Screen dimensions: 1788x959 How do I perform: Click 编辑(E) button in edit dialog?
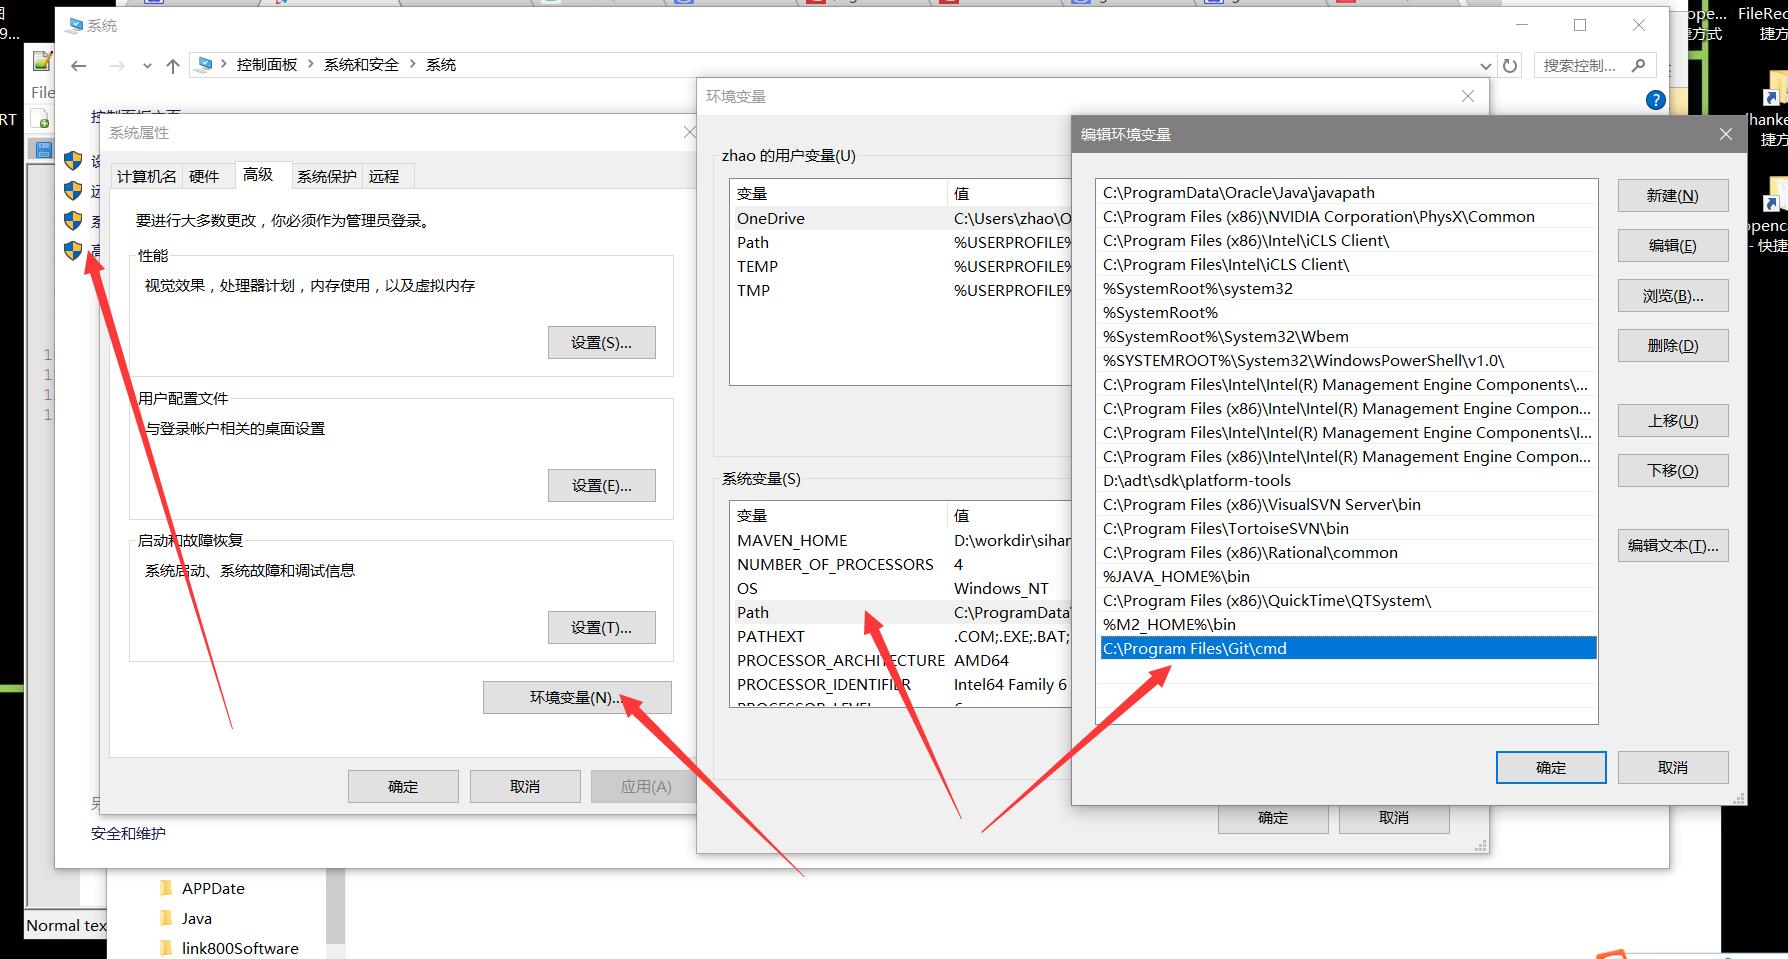[x=1673, y=246]
